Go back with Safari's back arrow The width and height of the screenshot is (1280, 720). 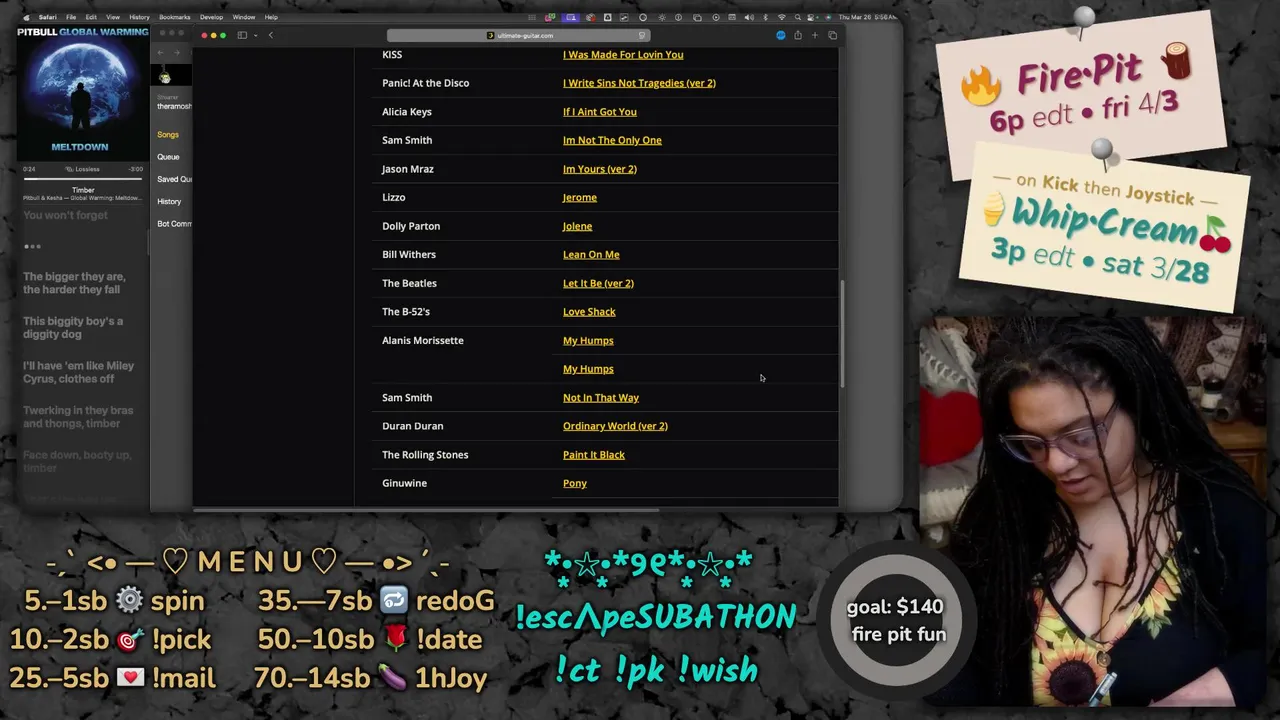click(271, 35)
